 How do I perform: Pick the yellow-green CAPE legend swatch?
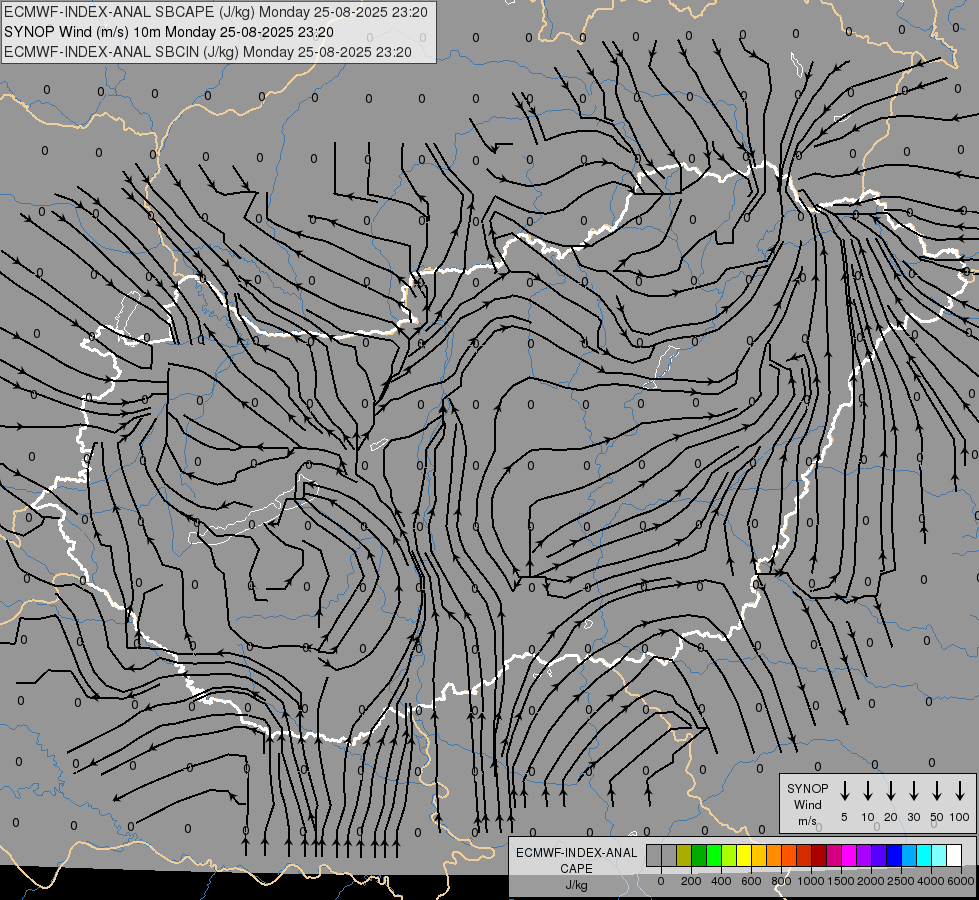point(729,855)
